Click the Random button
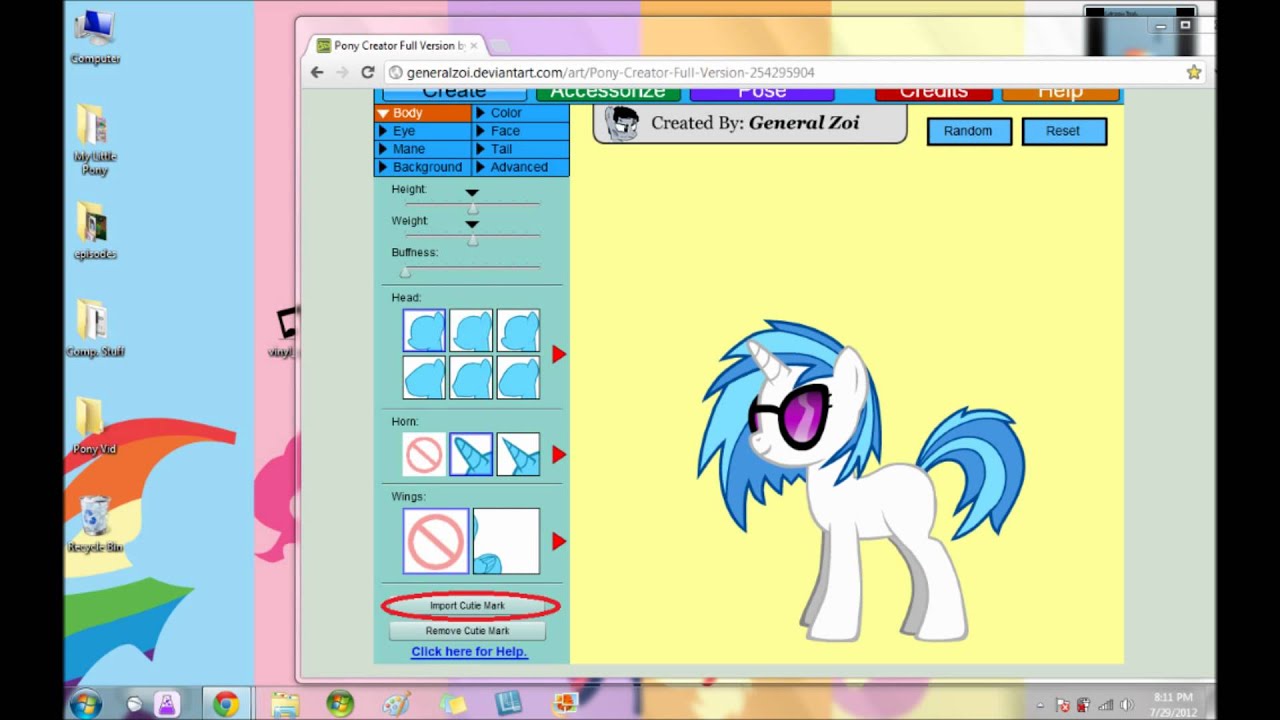Screen dimensions: 1280x720 (x=969, y=131)
